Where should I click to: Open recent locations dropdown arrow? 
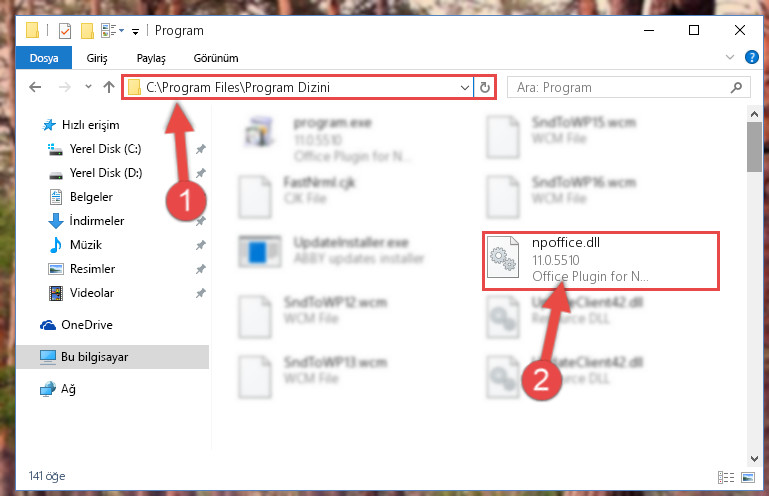88,87
